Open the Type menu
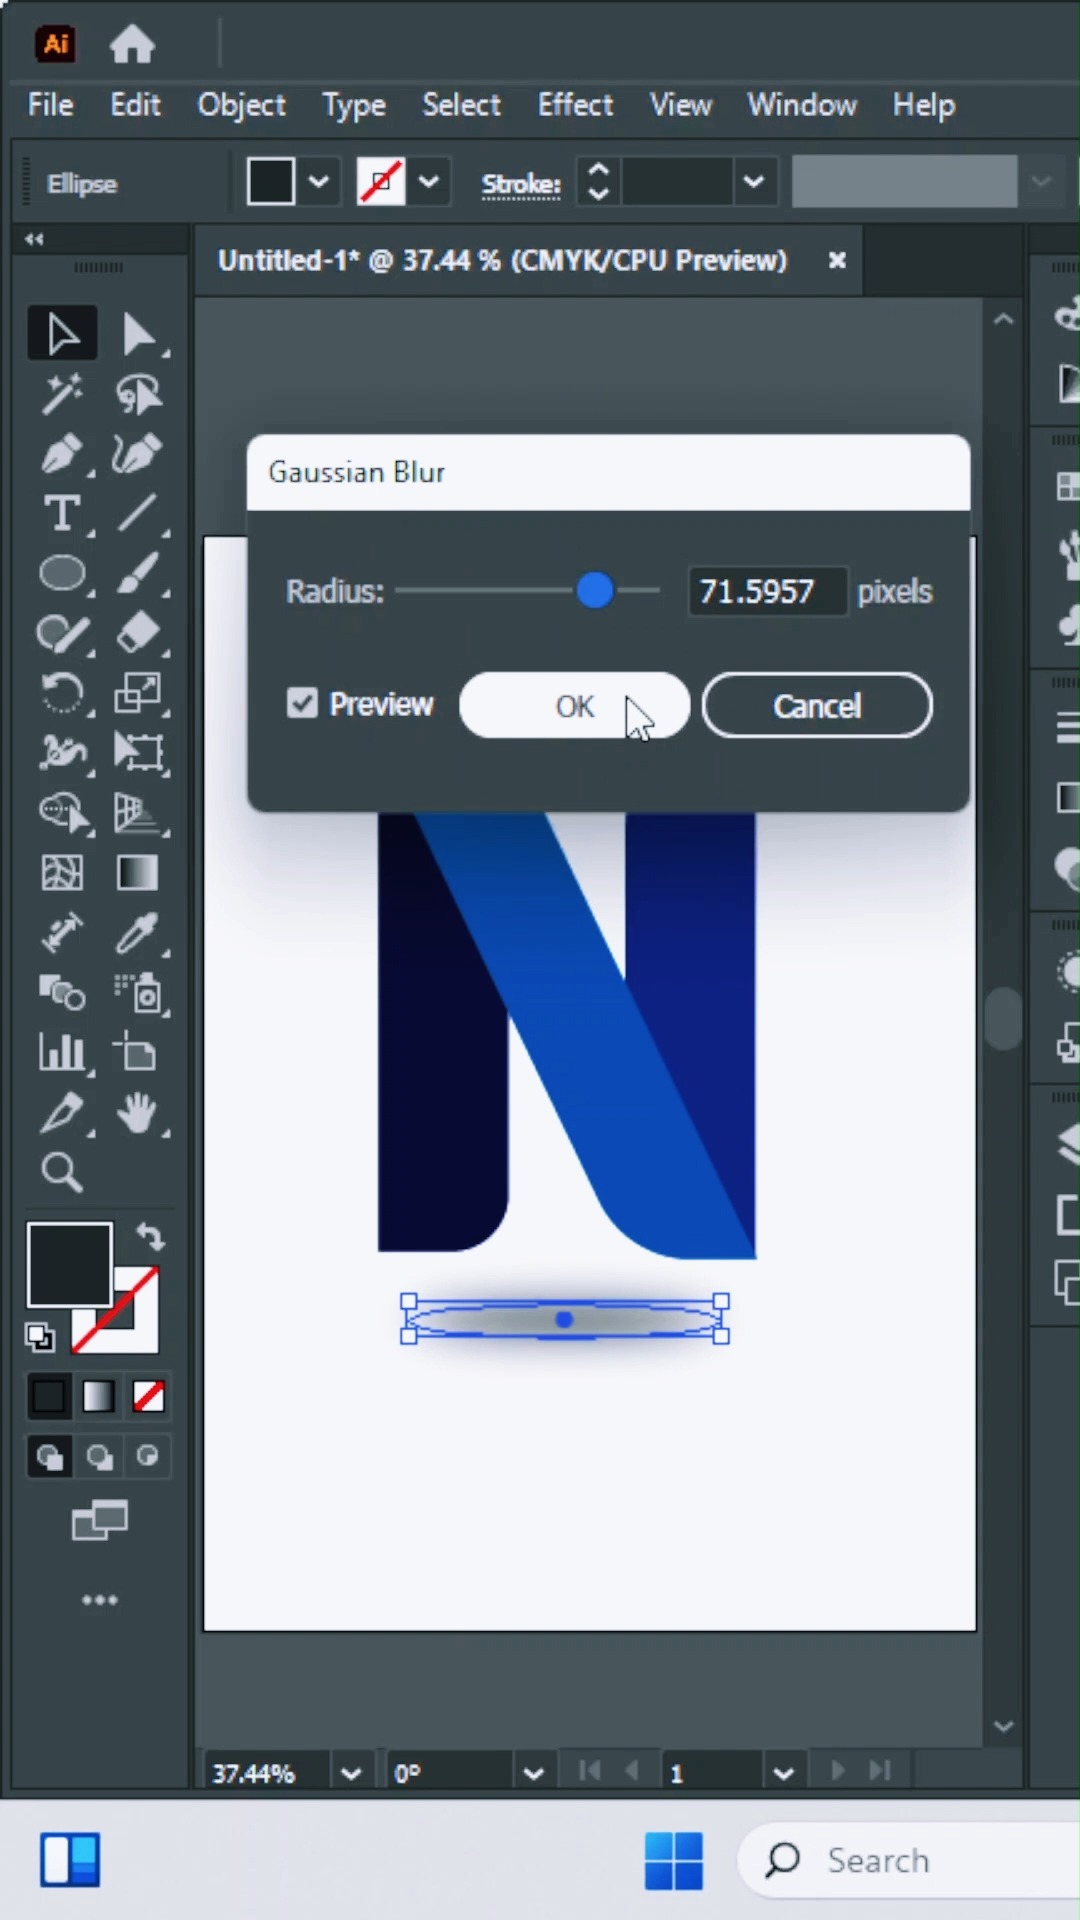 coord(354,105)
